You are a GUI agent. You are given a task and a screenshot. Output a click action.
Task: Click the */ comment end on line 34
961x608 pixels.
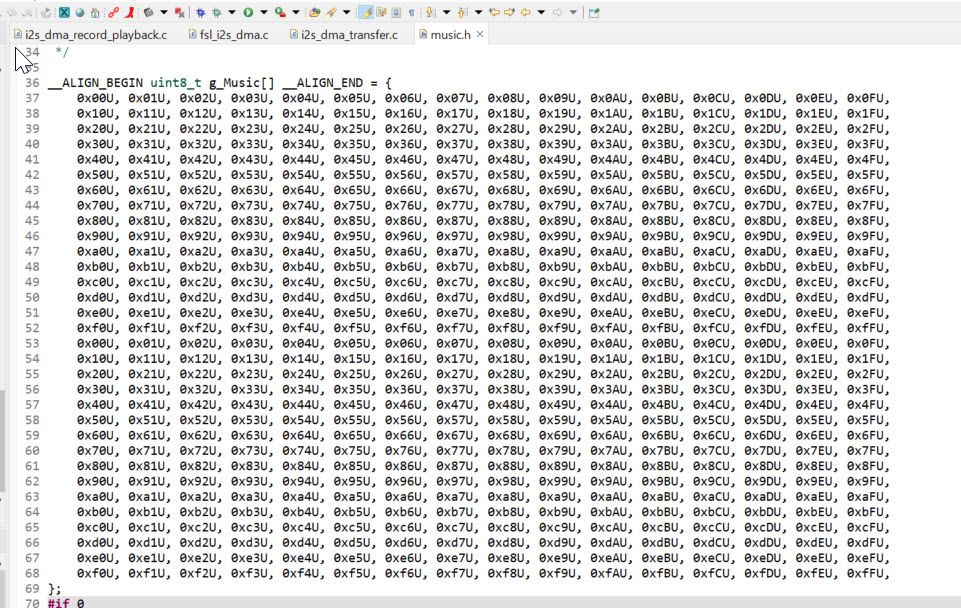[62, 52]
